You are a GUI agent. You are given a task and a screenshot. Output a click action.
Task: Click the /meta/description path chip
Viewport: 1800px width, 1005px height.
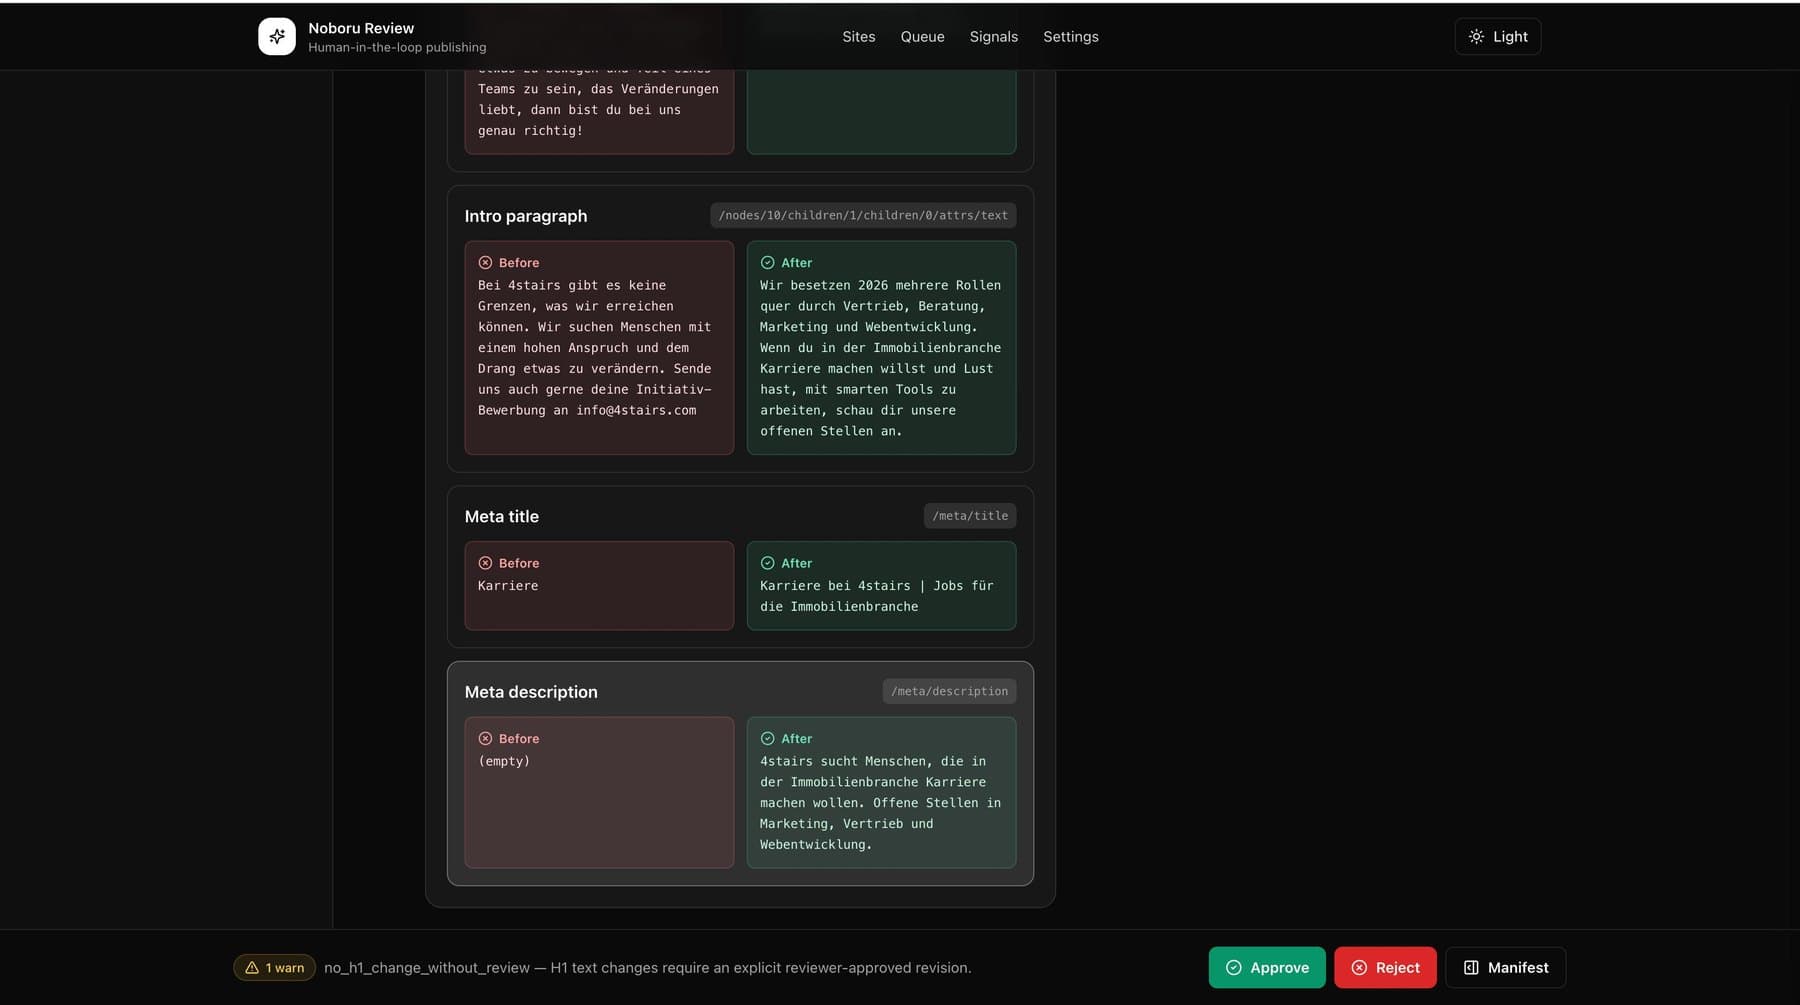pos(949,691)
